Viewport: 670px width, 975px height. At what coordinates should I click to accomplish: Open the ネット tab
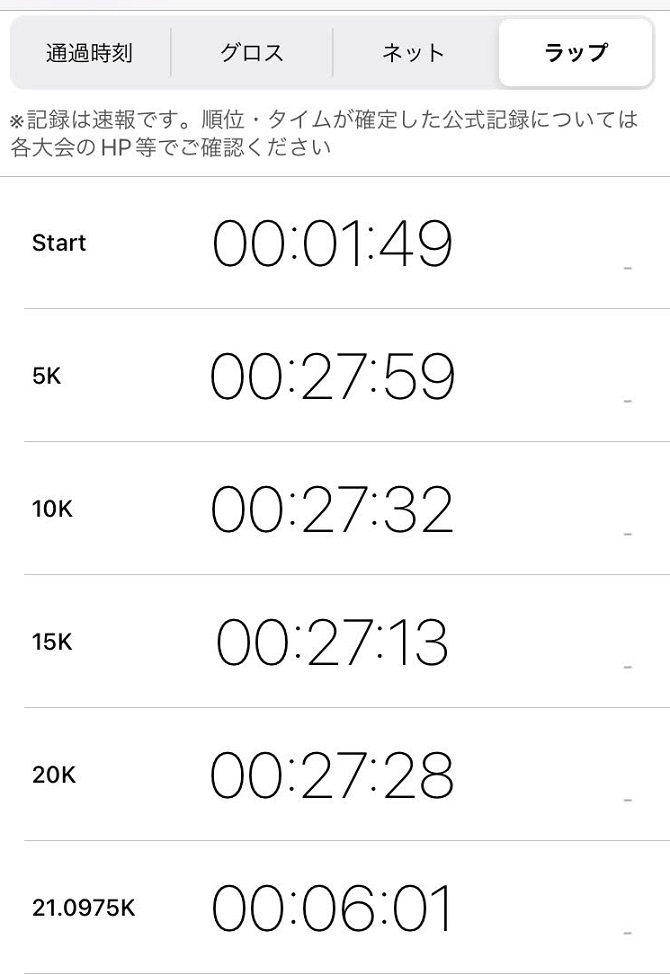pyautogui.click(x=414, y=53)
